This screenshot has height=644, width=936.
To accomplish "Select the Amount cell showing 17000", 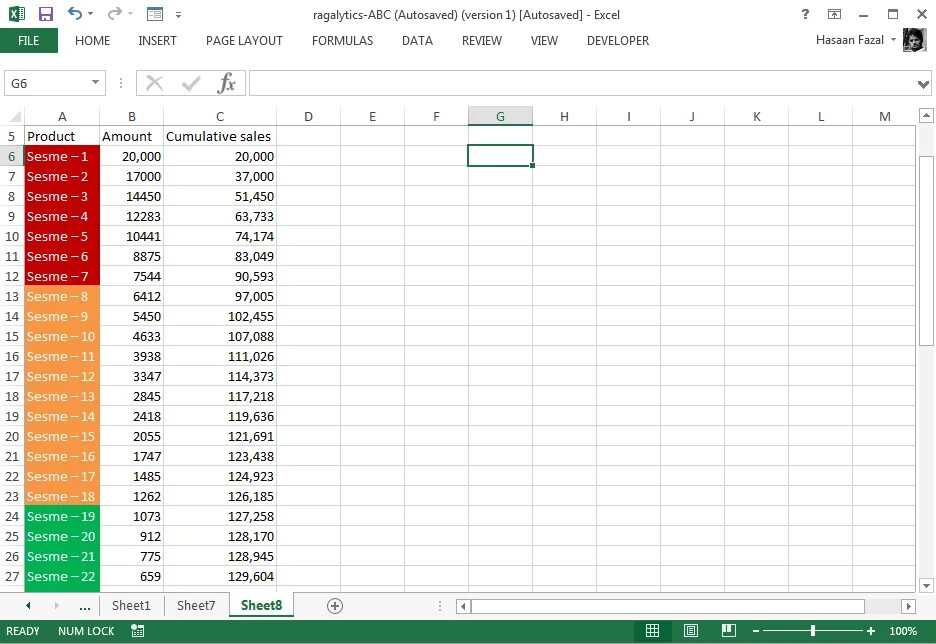I will [x=131, y=177].
